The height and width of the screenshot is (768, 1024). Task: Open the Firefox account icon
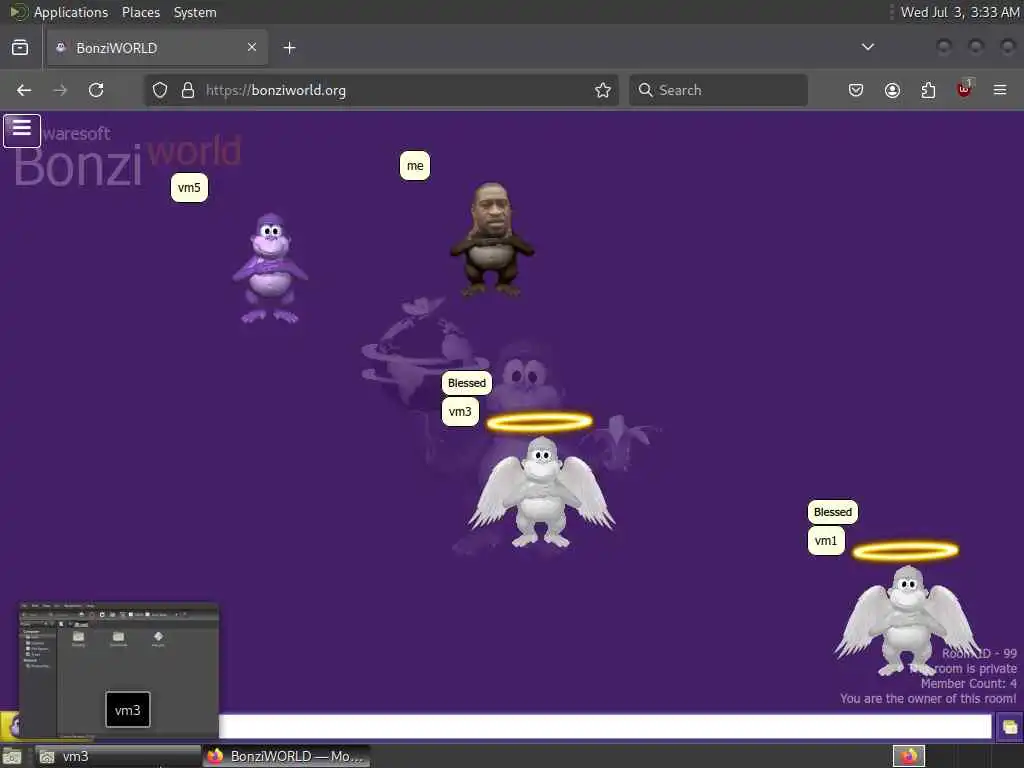(892, 90)
